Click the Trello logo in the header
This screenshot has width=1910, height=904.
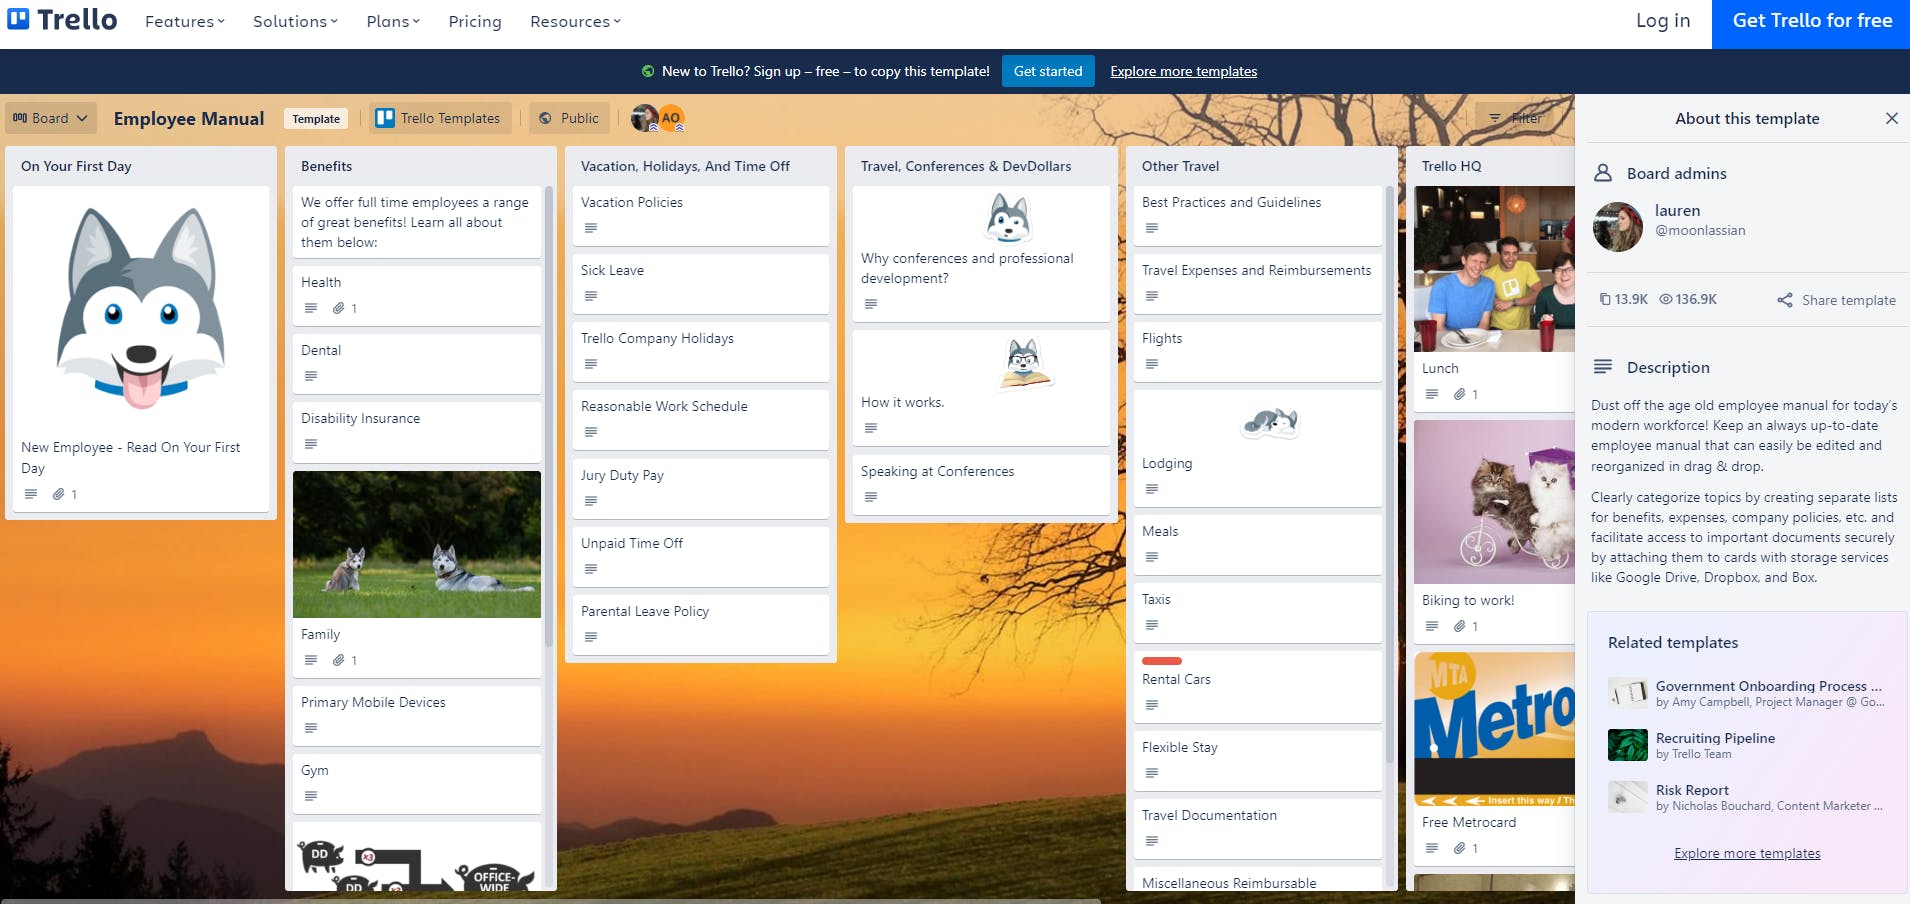pyautogui.click(x=62, y=20)
